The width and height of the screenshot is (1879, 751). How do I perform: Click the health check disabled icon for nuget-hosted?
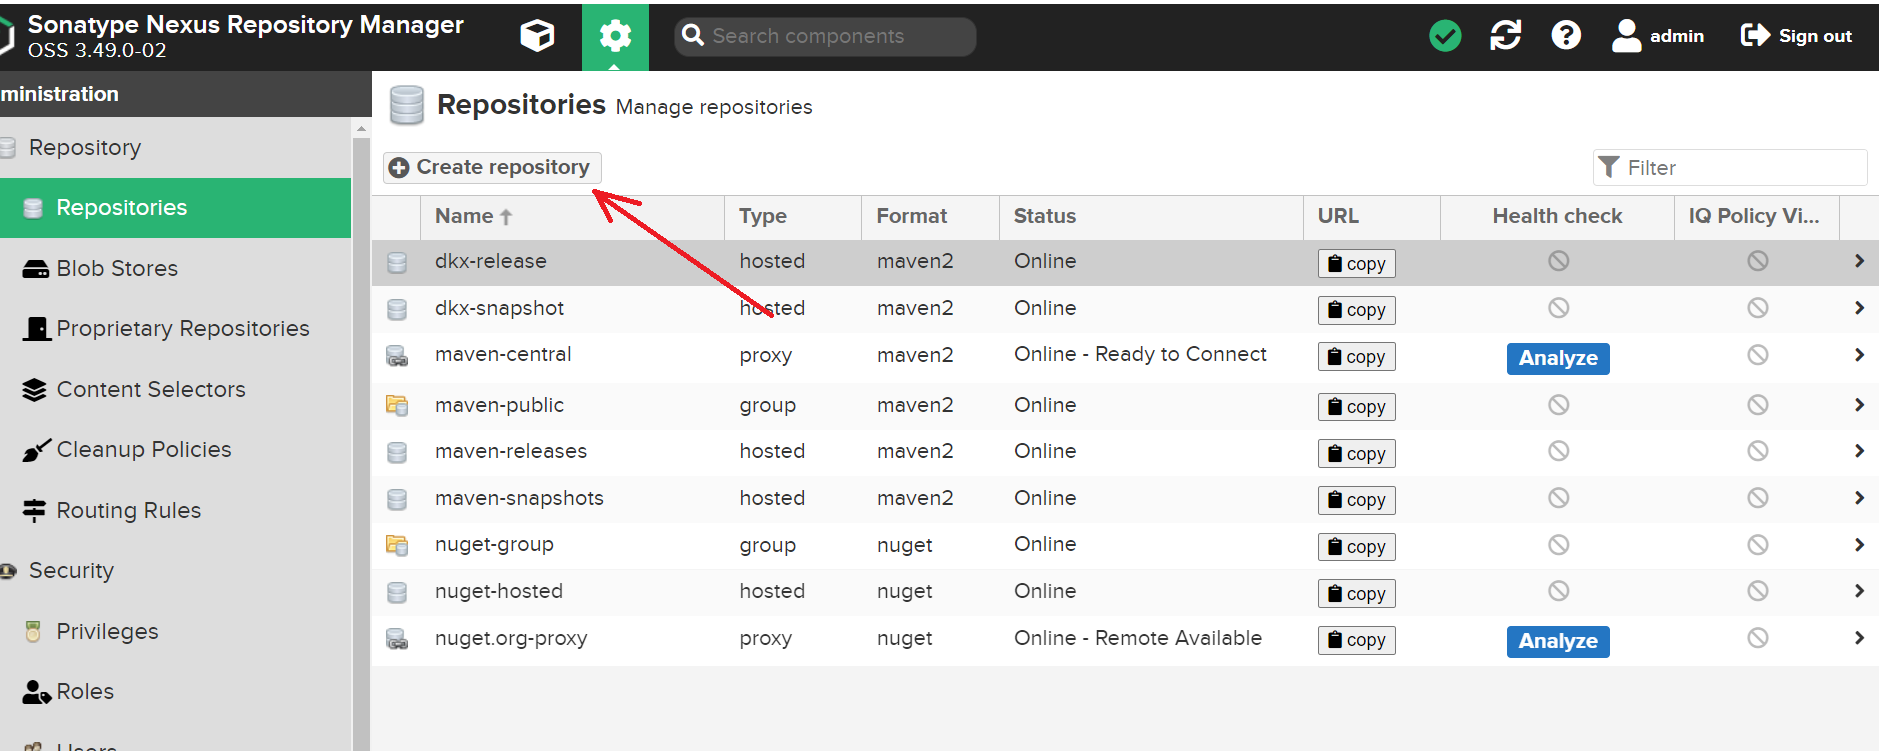(x=1558, y=591)
